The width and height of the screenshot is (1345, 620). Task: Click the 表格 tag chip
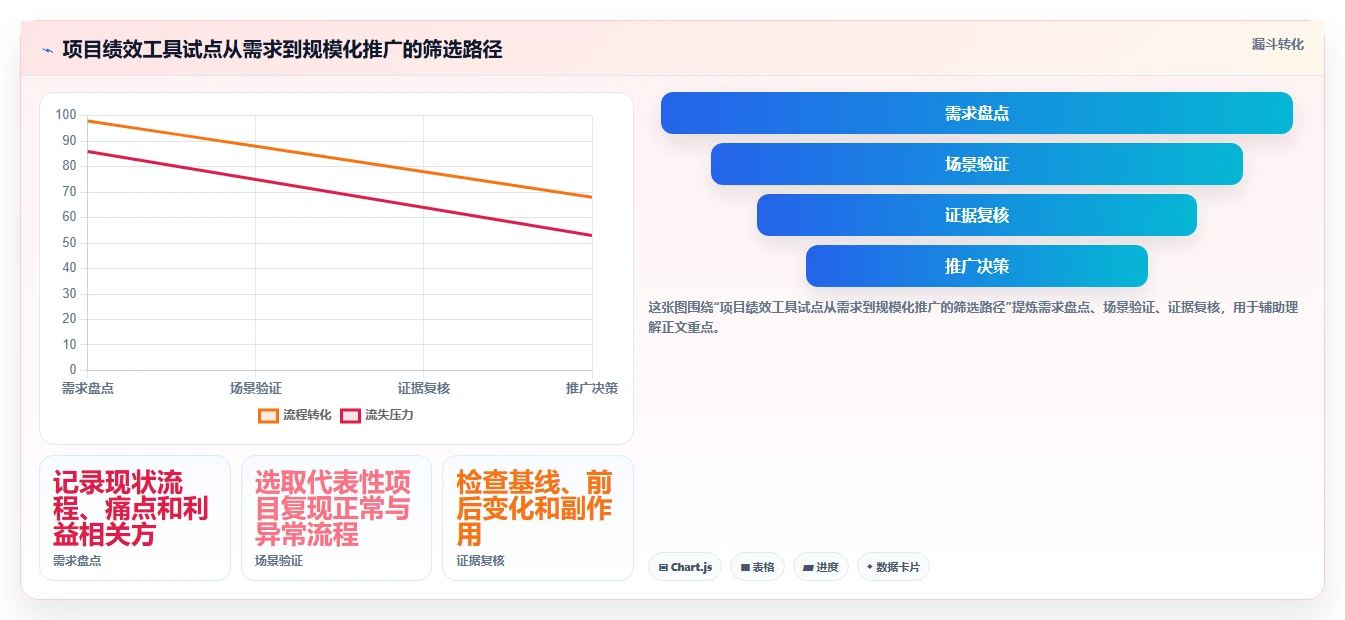tap(757, 567)
